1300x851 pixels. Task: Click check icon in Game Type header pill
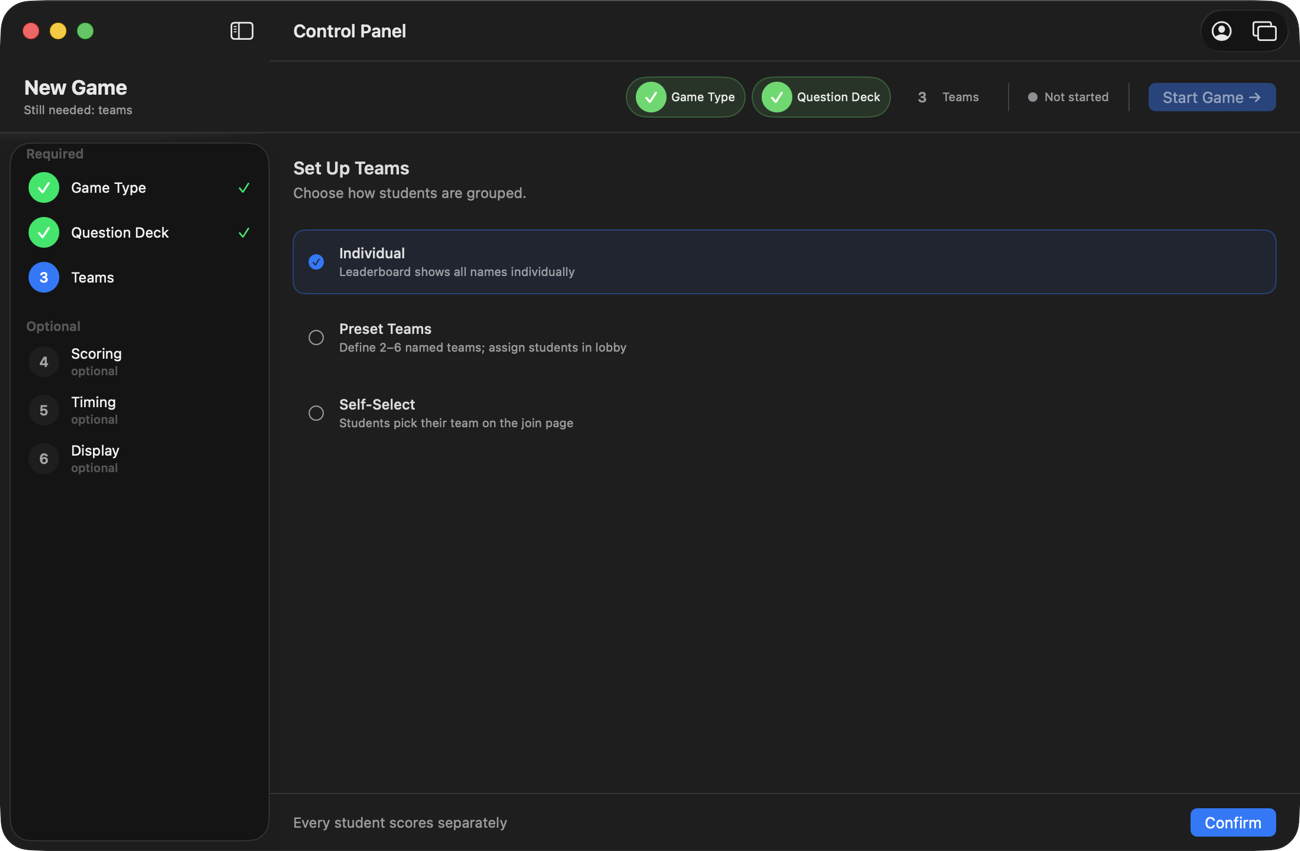[x=651, y=97]
